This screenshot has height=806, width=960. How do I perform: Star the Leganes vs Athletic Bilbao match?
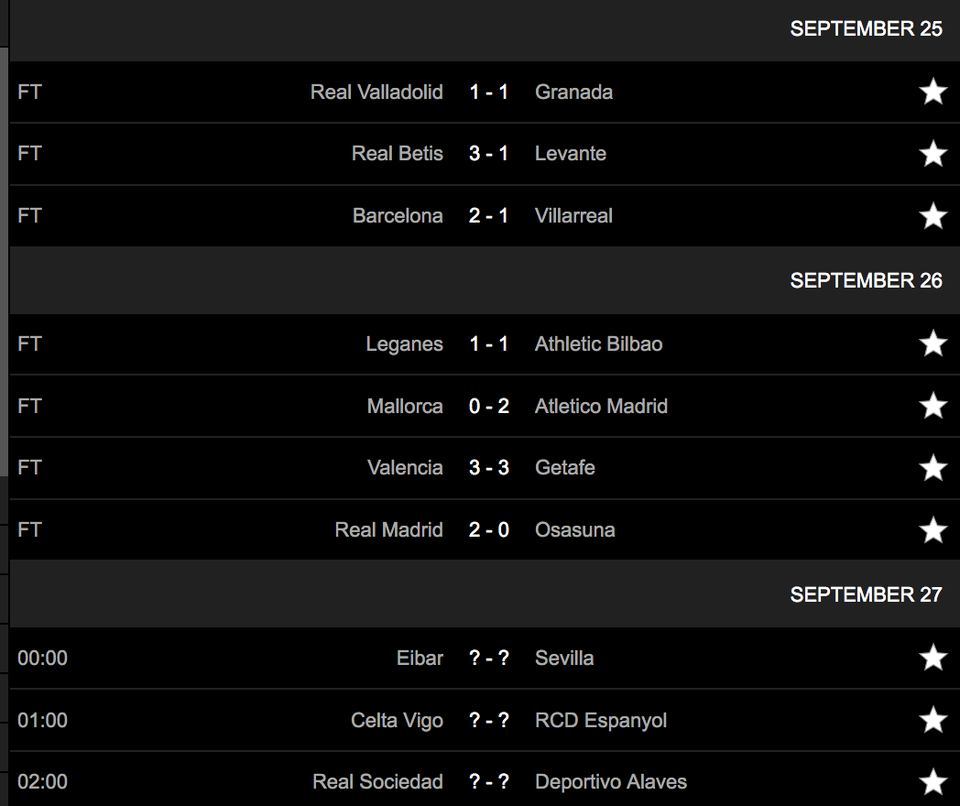coord(932,344)
